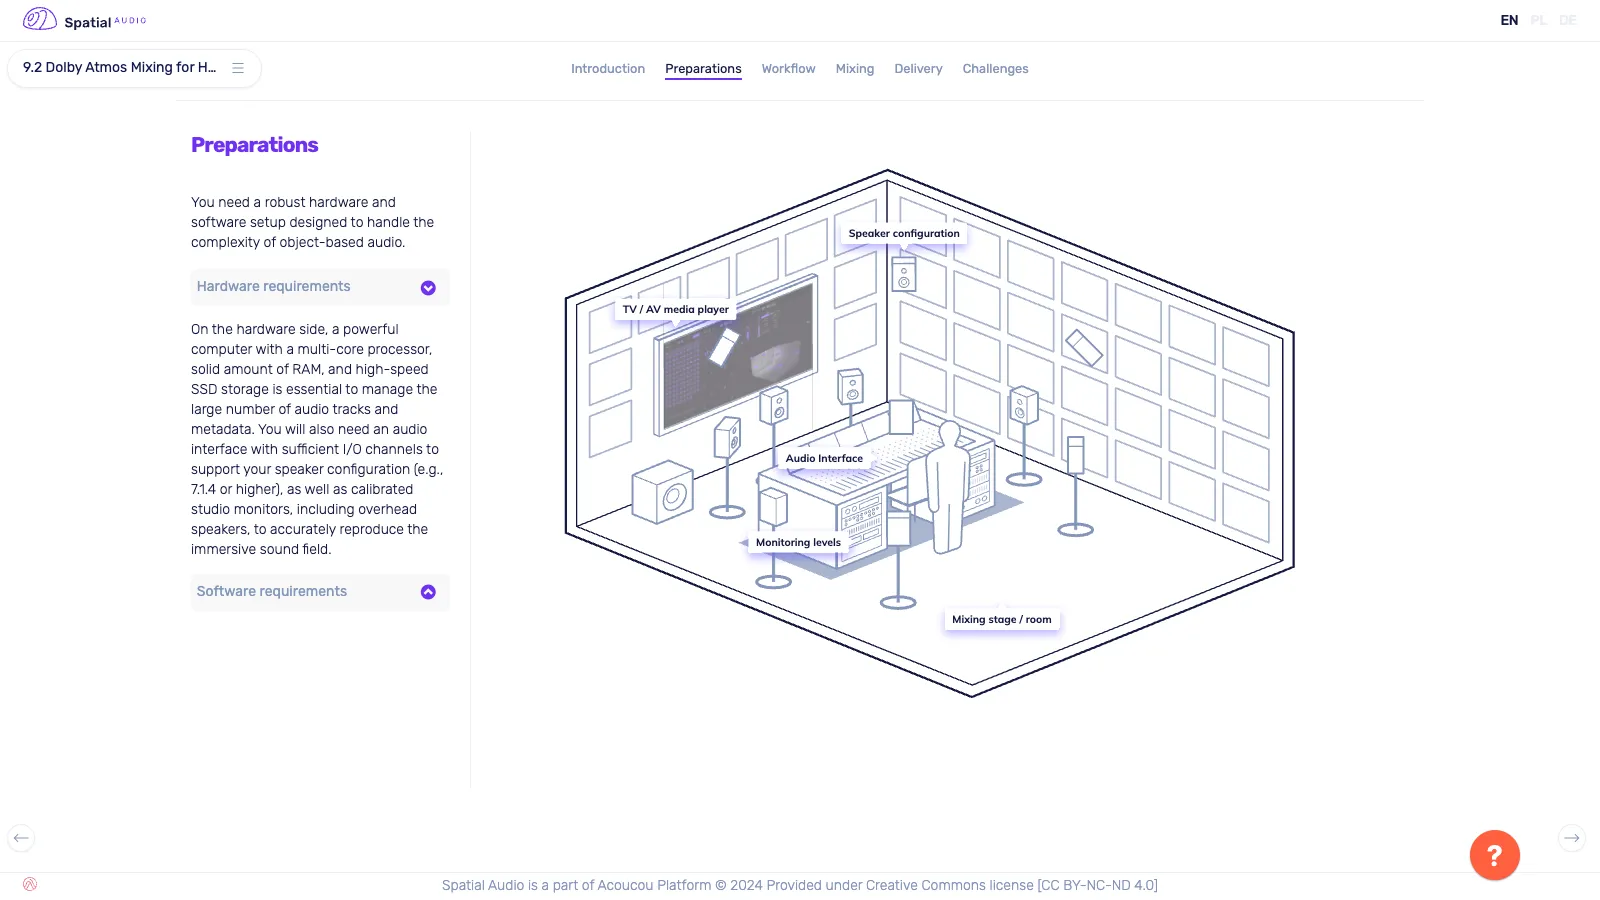The width and height of the screenshot is (1600, 900).
Task: Click the Acoucou logo in the footer
Action: tap(30, 884)
